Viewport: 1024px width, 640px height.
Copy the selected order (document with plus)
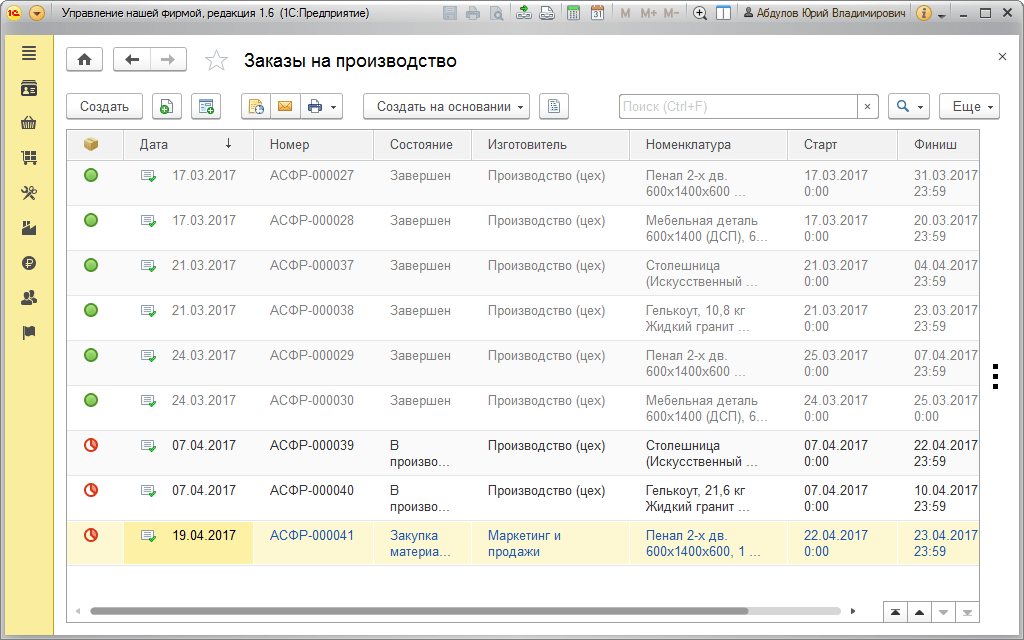167,106
